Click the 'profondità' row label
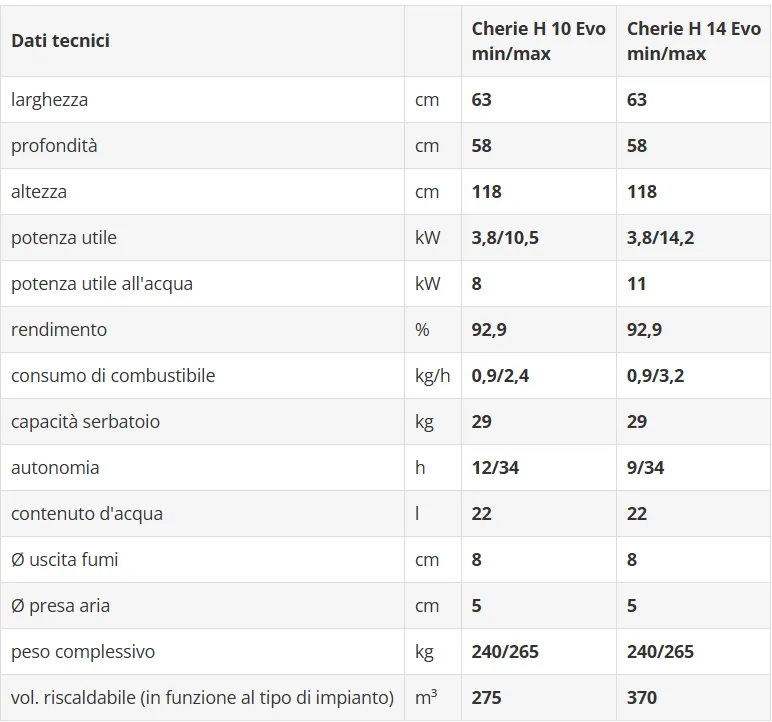 54,146
